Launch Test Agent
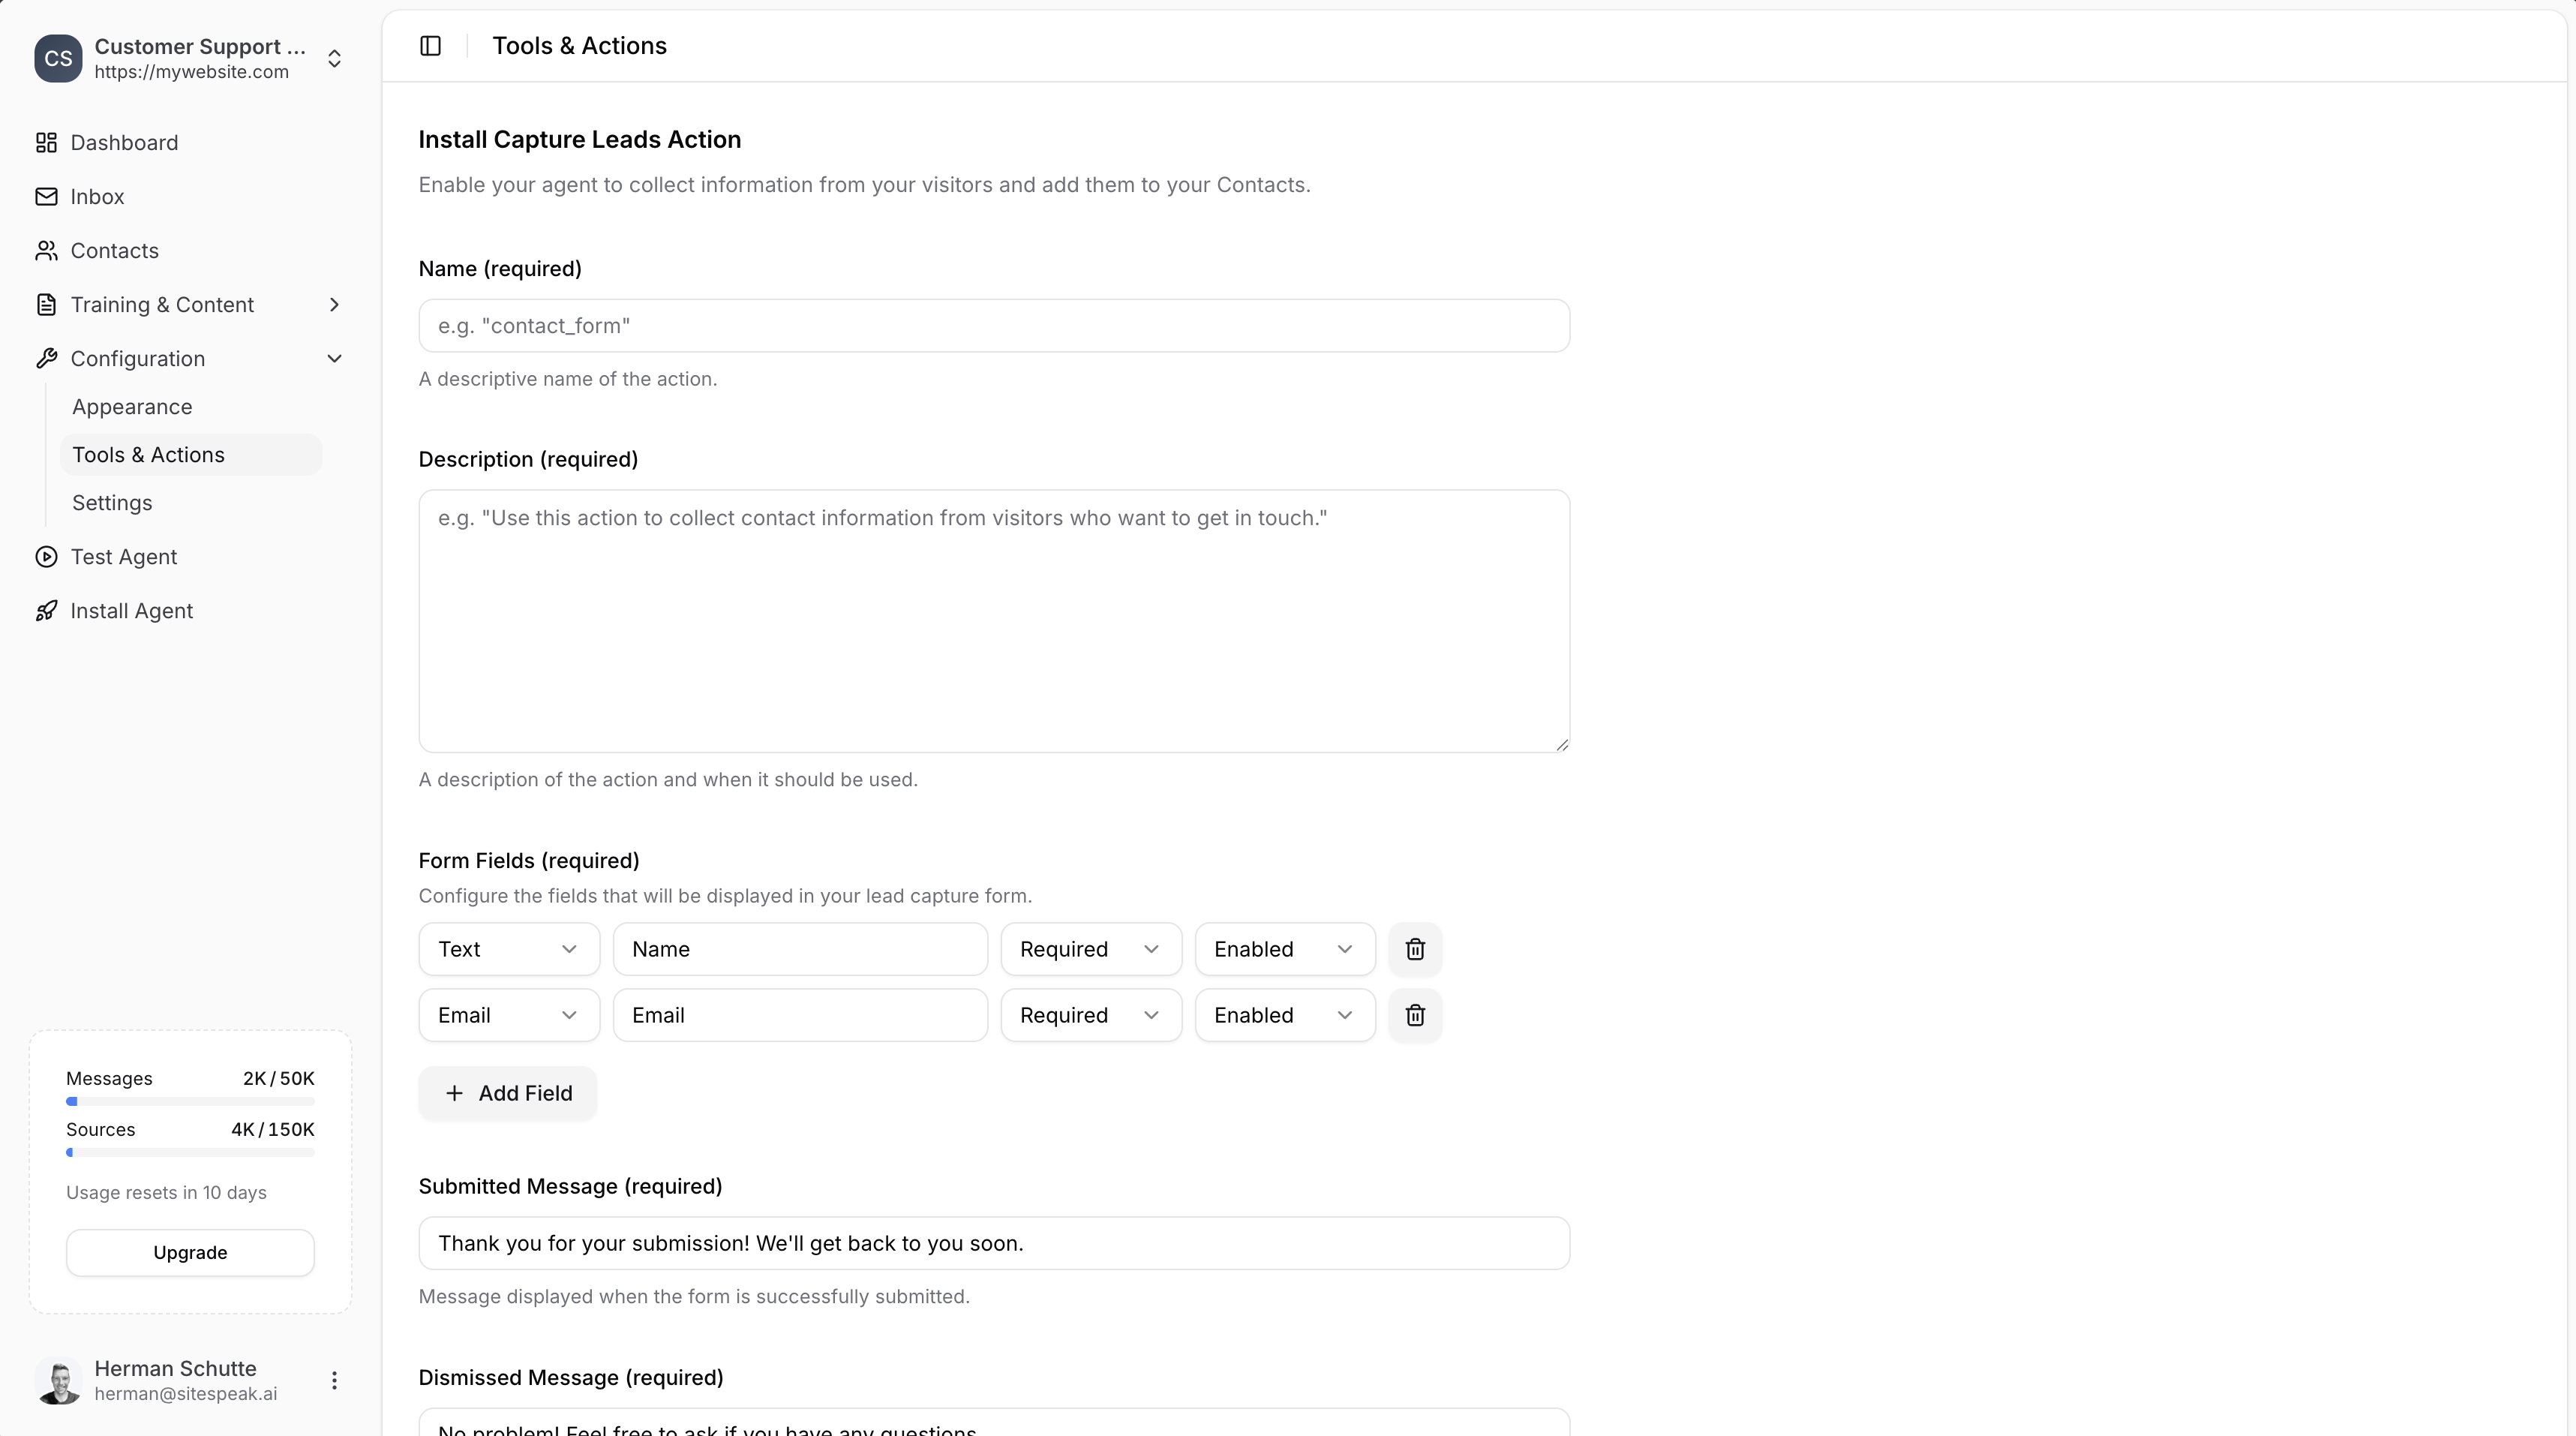 click(x=124, y=556)
